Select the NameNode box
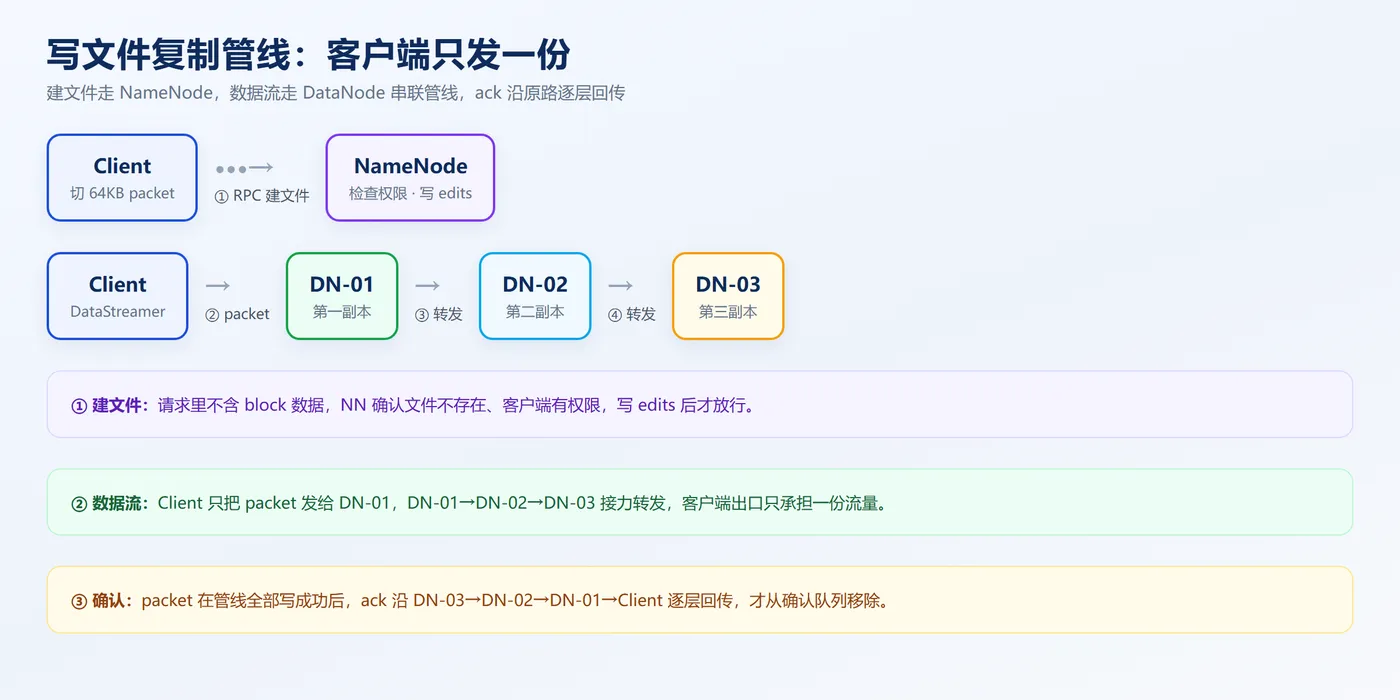This screenshot has height=700, width=1400. click(410, 178)
